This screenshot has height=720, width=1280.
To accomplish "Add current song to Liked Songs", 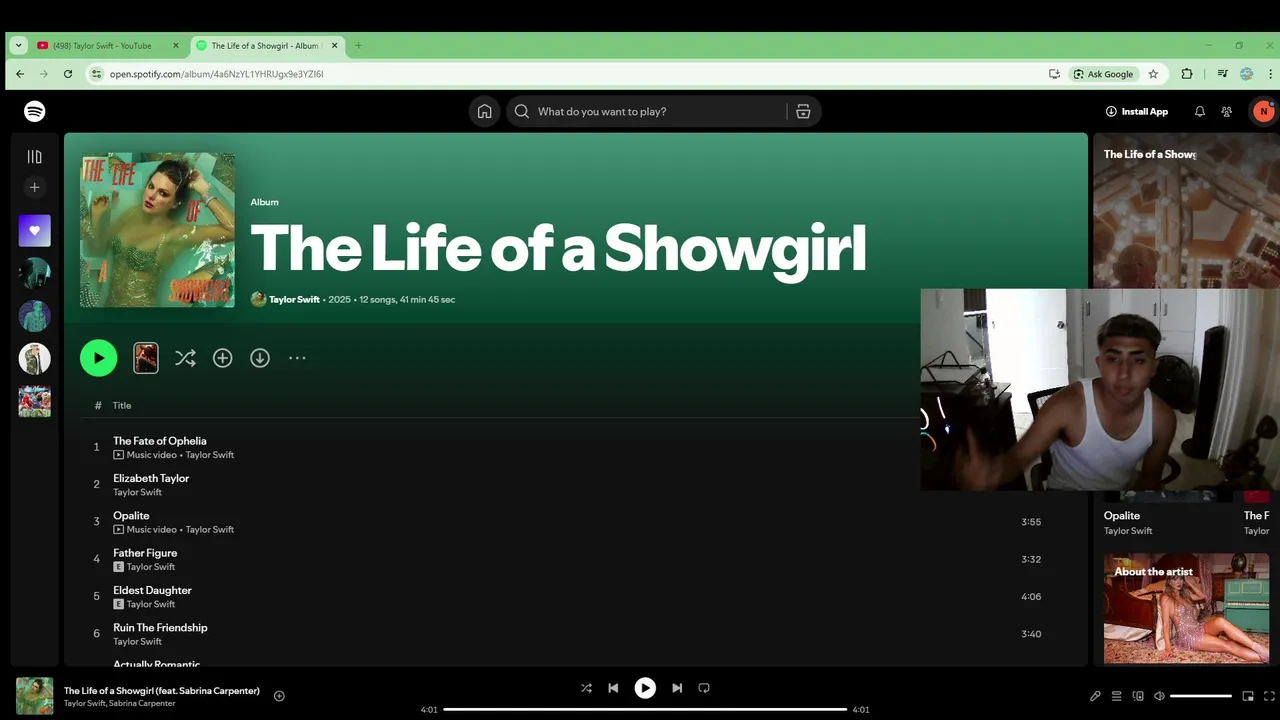I will click(x=279, y=696).
